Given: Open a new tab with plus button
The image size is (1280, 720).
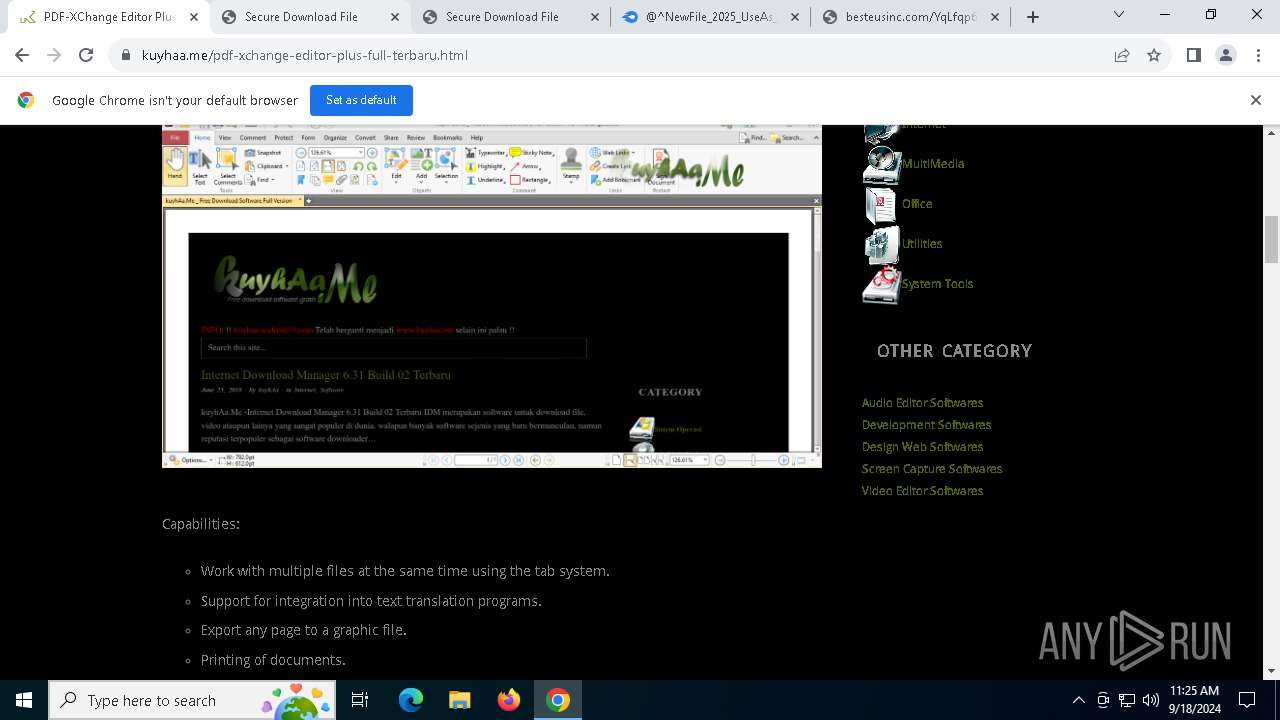Looking at the screenshot, I should coord(1033,16).
